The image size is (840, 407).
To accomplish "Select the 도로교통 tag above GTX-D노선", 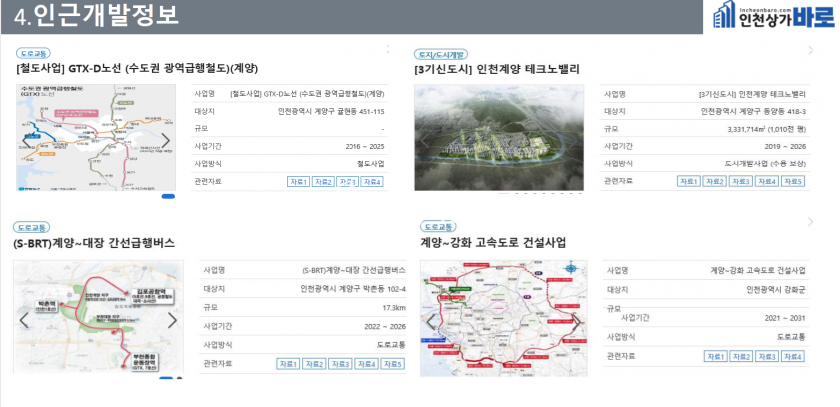I will click(34, 53).
